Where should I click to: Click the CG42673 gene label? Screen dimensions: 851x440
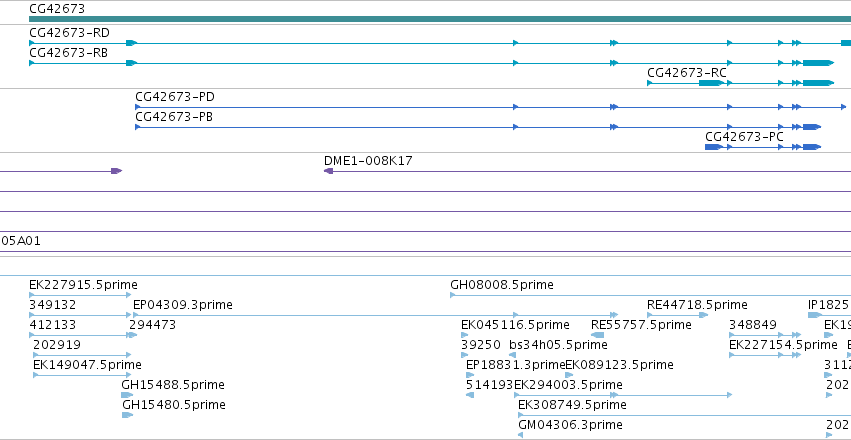point(57,9)
